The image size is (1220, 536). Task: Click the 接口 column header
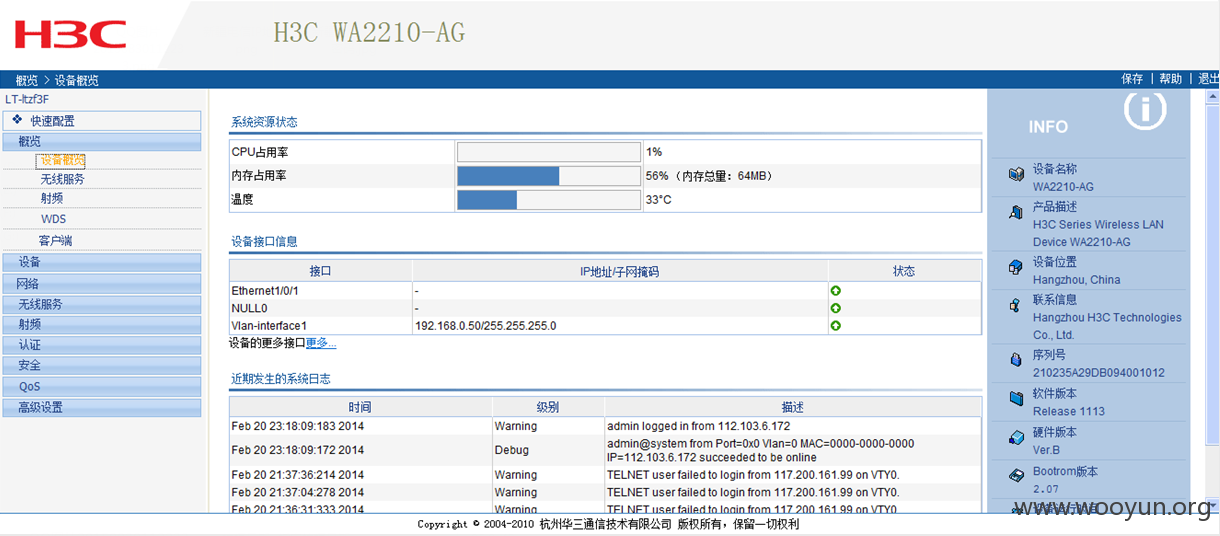[321, 271]
